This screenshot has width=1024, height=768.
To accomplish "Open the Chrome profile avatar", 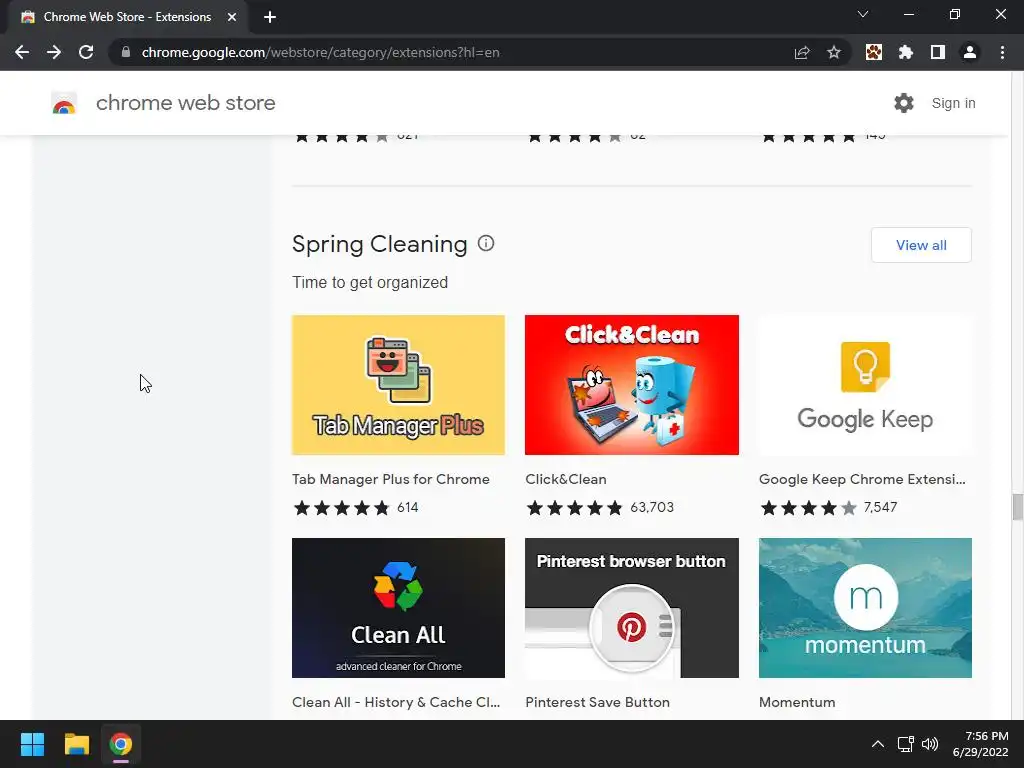I will click(x=970, y=52).
